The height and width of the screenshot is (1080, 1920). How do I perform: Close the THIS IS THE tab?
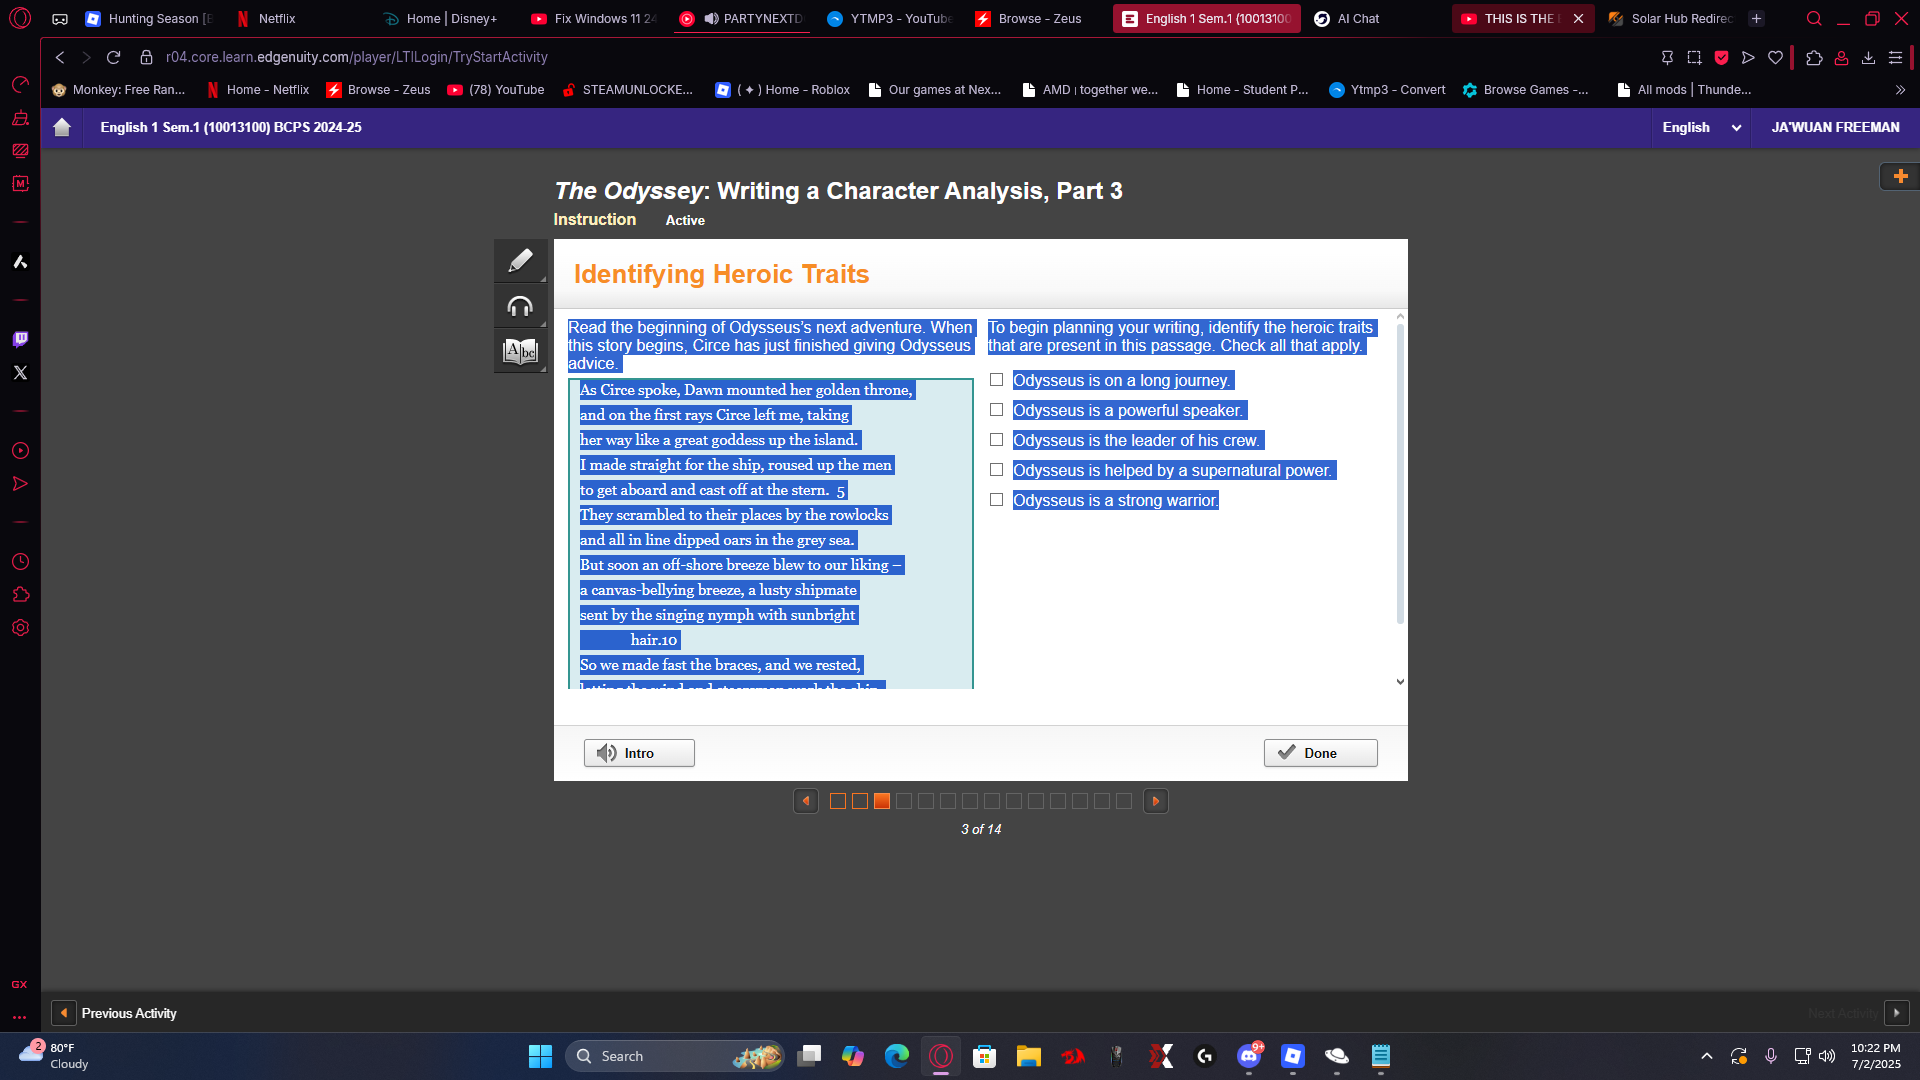tap(1578, 18)
